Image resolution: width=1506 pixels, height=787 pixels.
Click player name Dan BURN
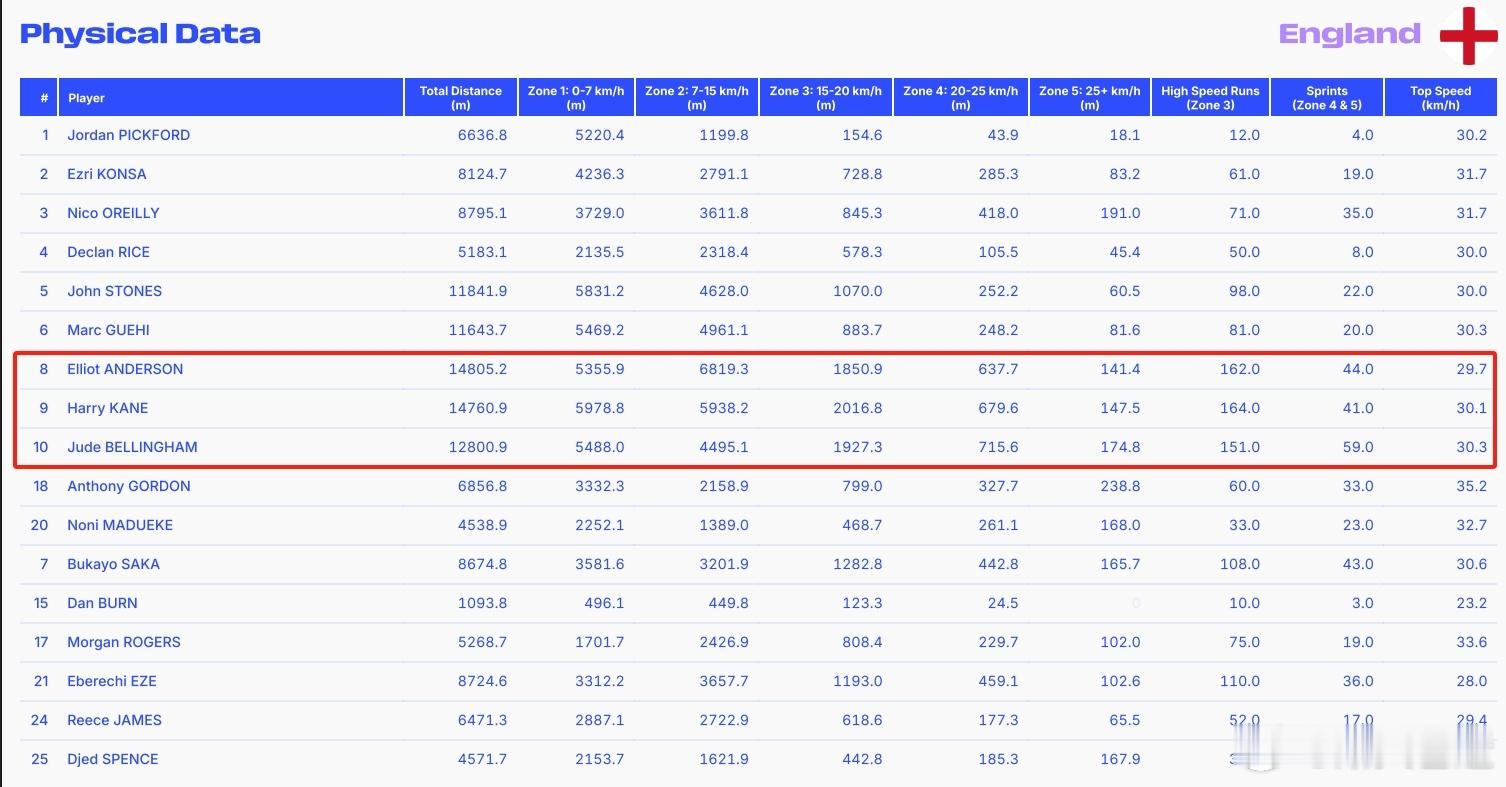coord(102,603)
